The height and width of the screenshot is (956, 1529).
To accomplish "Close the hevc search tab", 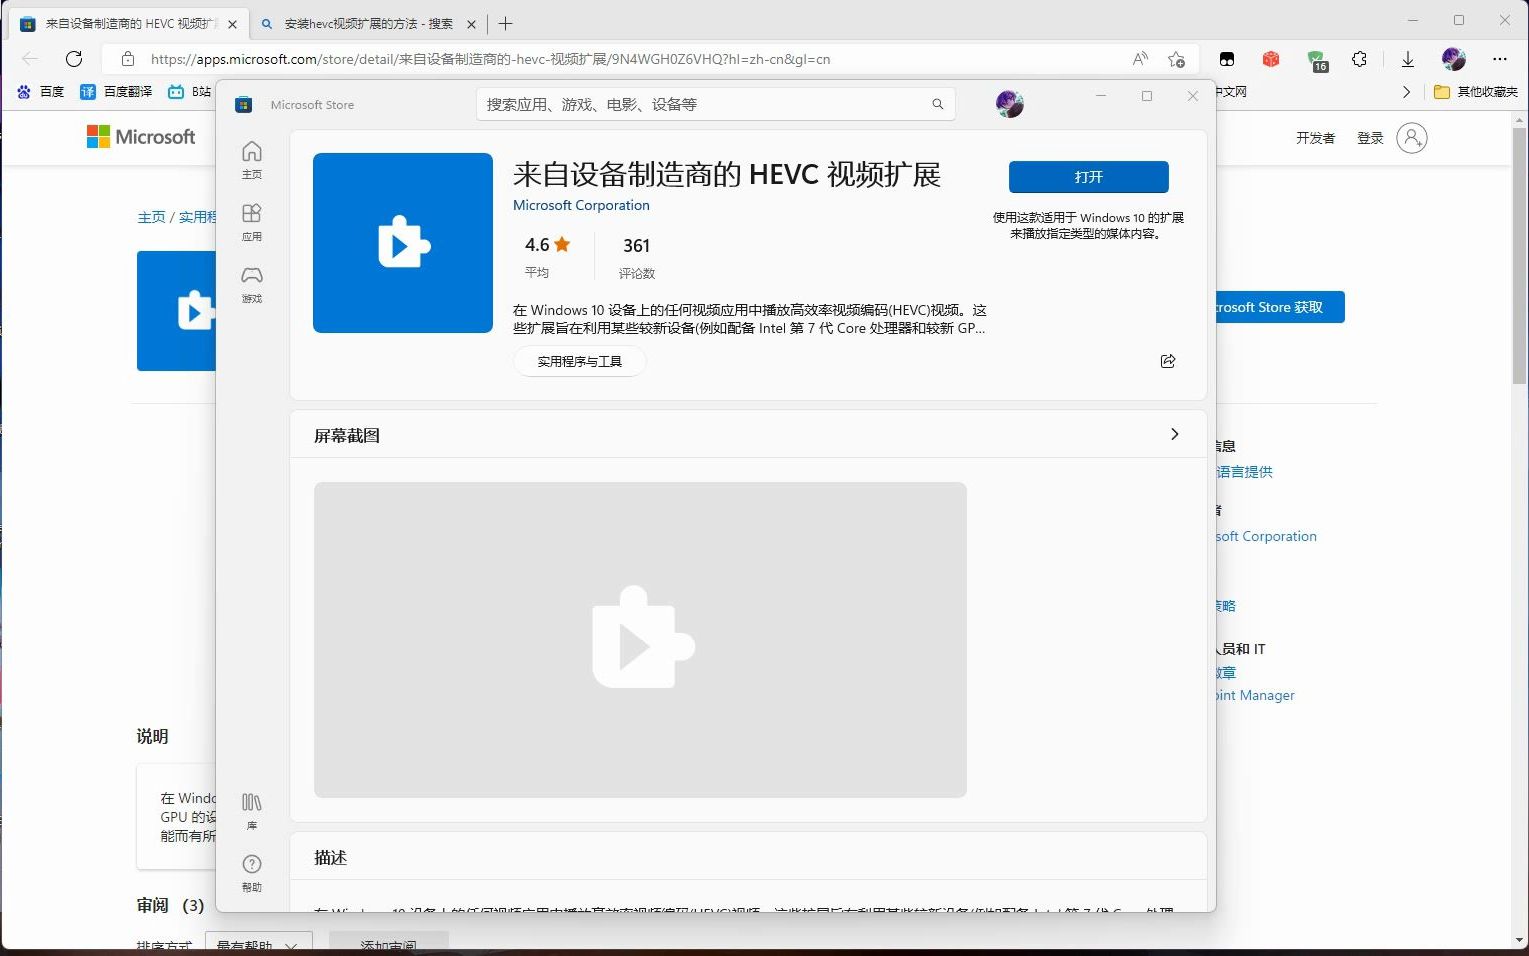I will point(471,24).
